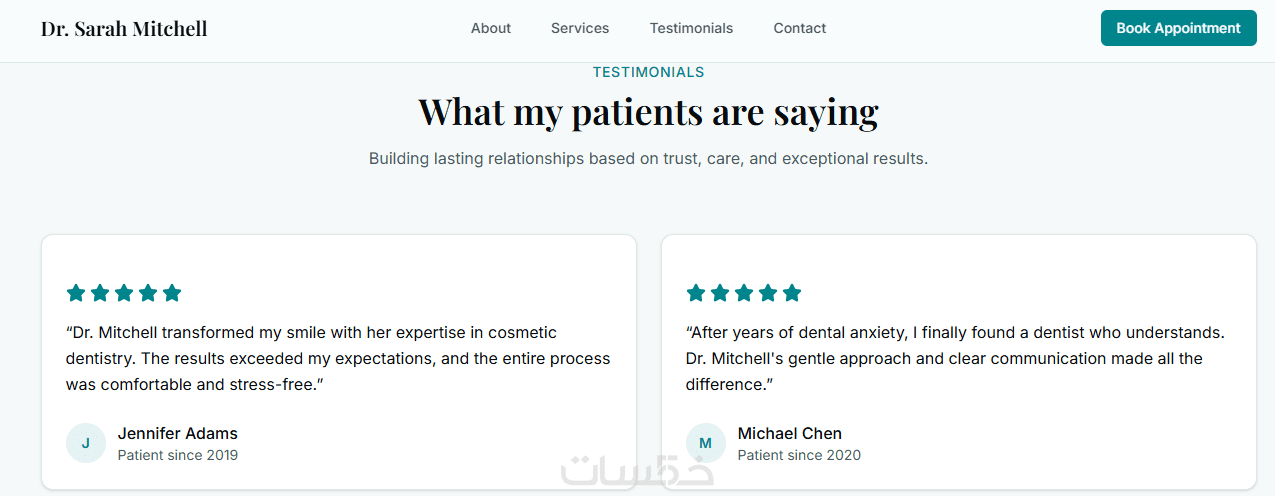Click the "What my patients are saying" heading
Image resolution: width=1275 pixels, height=496 pixels.
coord(648,112)
